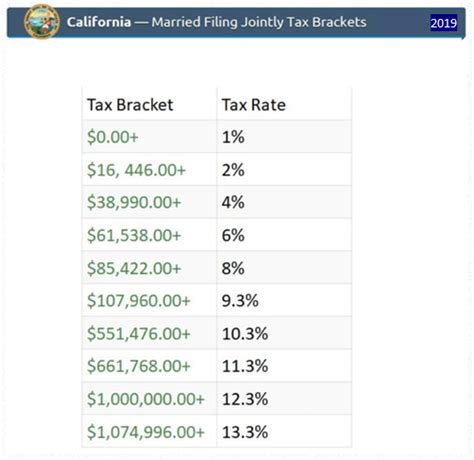Open the $551,476.00+ bracket link
474x460 pixels.
pos(139,333)
